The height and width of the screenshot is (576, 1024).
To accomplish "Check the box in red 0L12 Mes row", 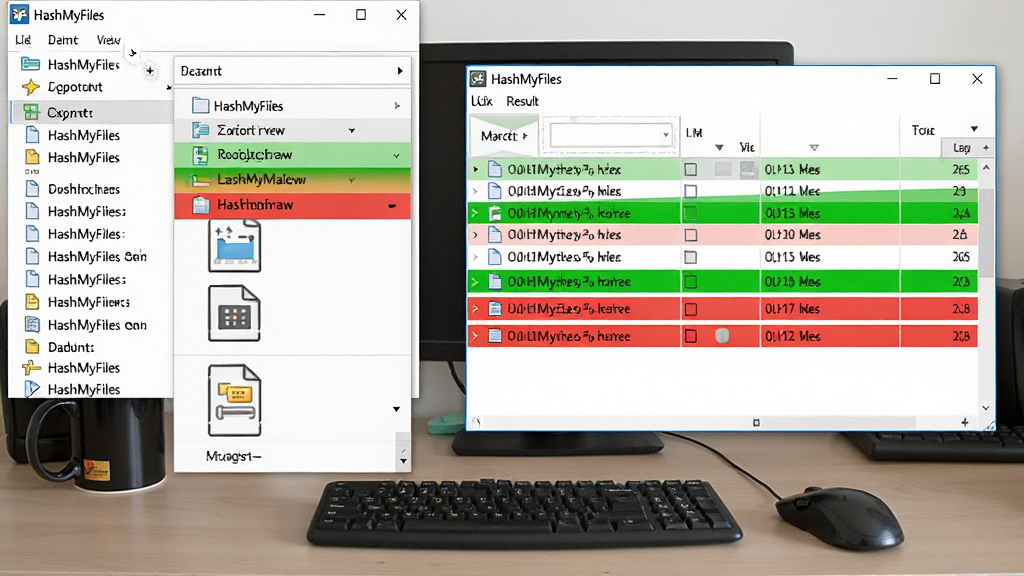I will [x=690, y=336].
